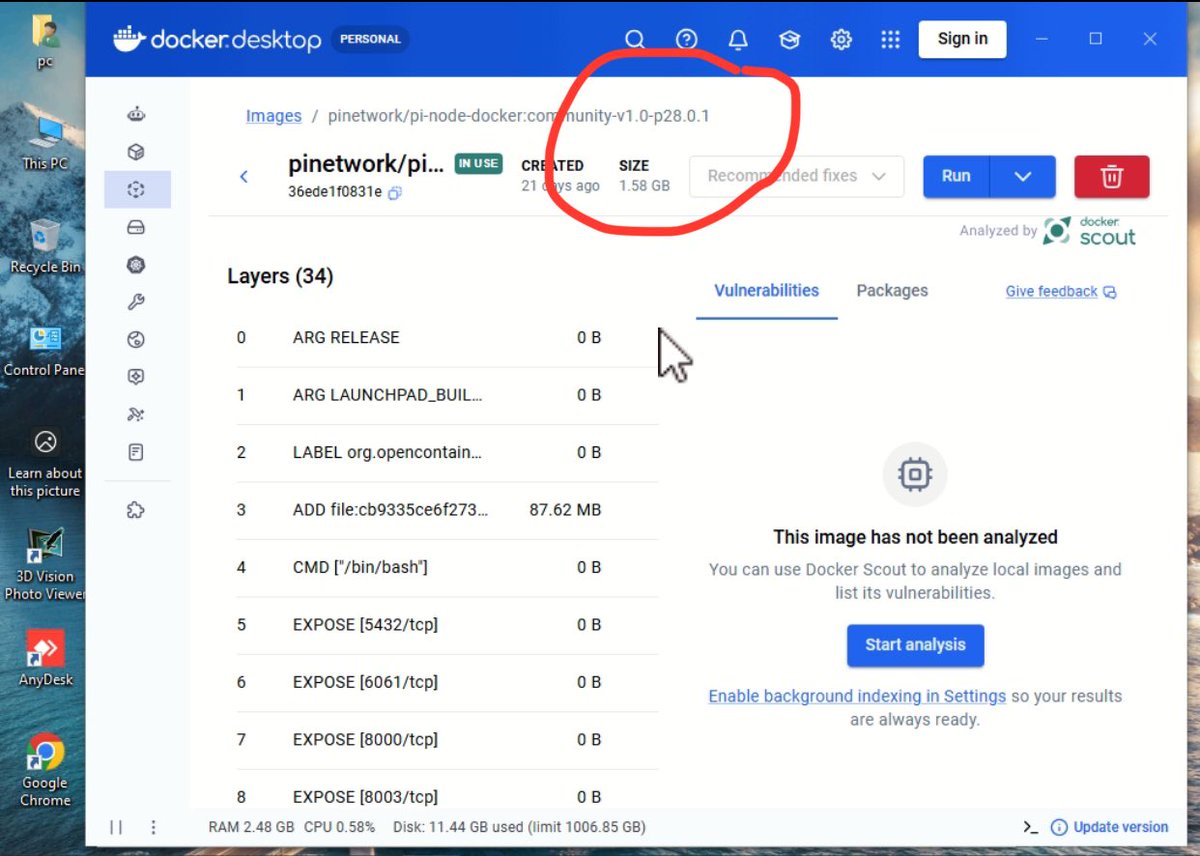
Task: Switch to the Packages tab
Action: coord(892,291)
